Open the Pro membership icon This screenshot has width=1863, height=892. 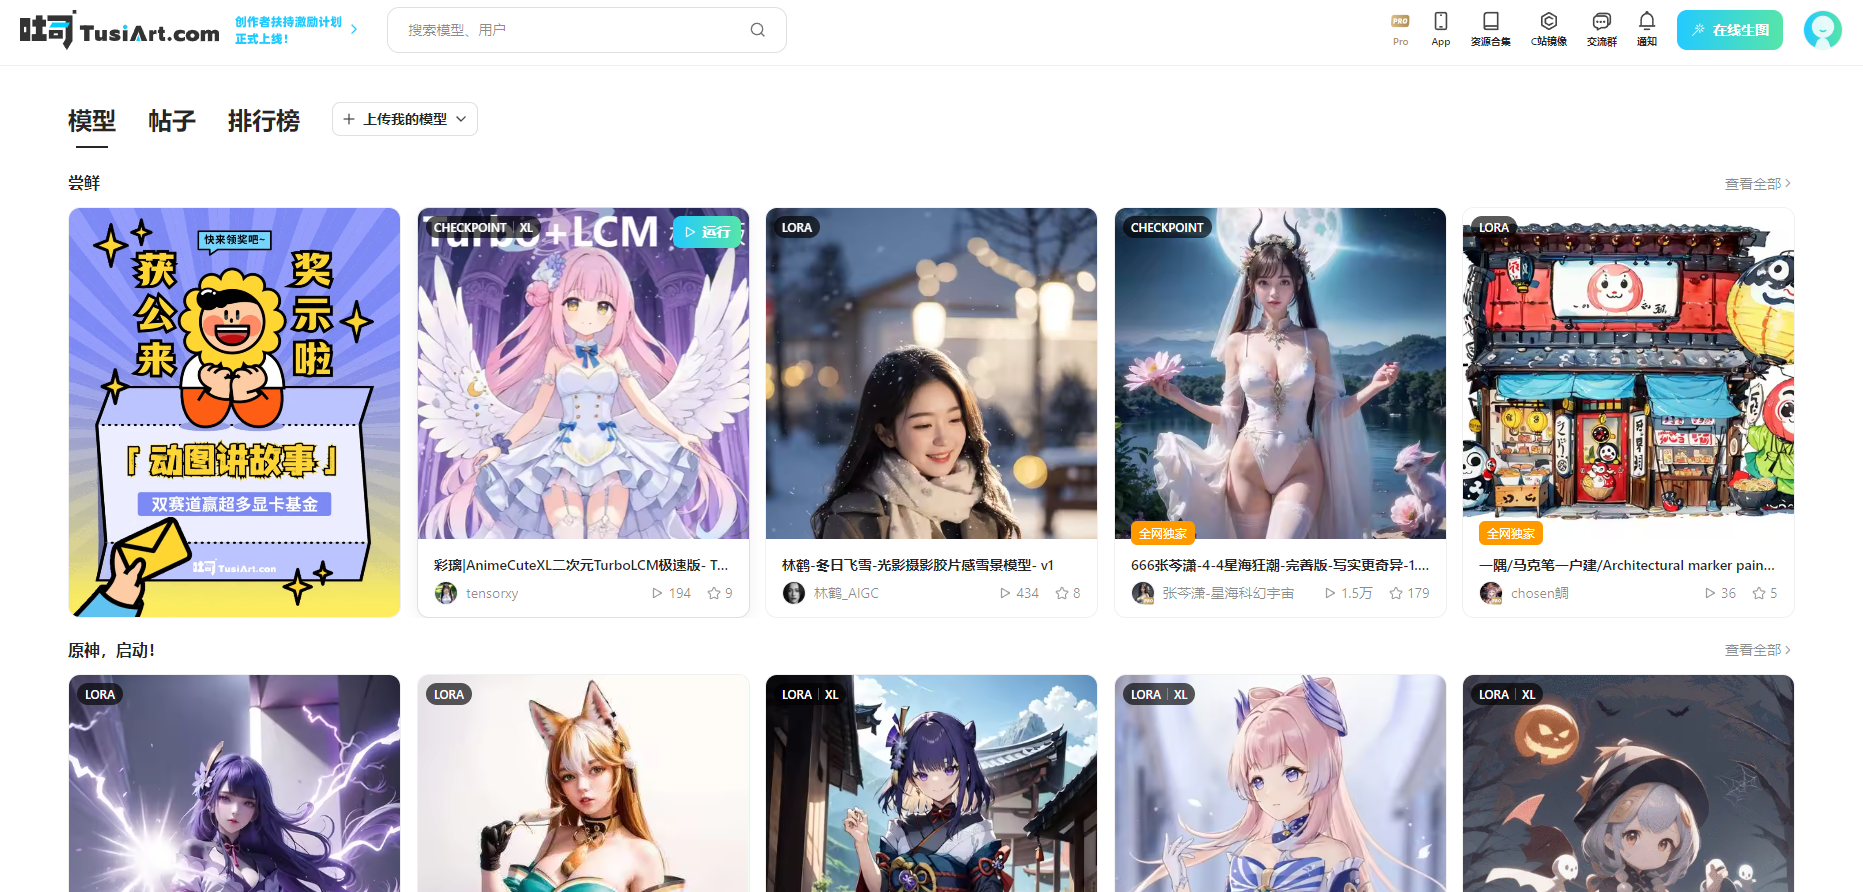(x=1400, y=30)
